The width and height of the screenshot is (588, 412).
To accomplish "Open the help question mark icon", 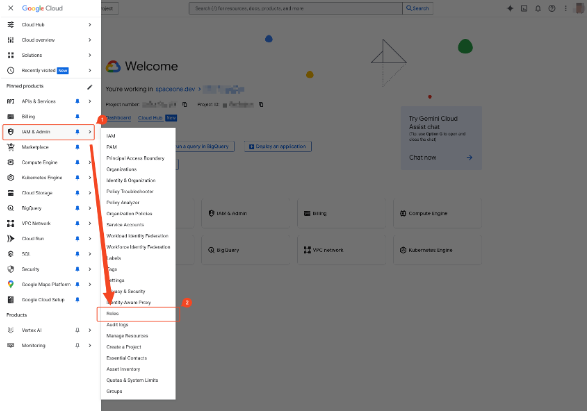I will point(552,8).
